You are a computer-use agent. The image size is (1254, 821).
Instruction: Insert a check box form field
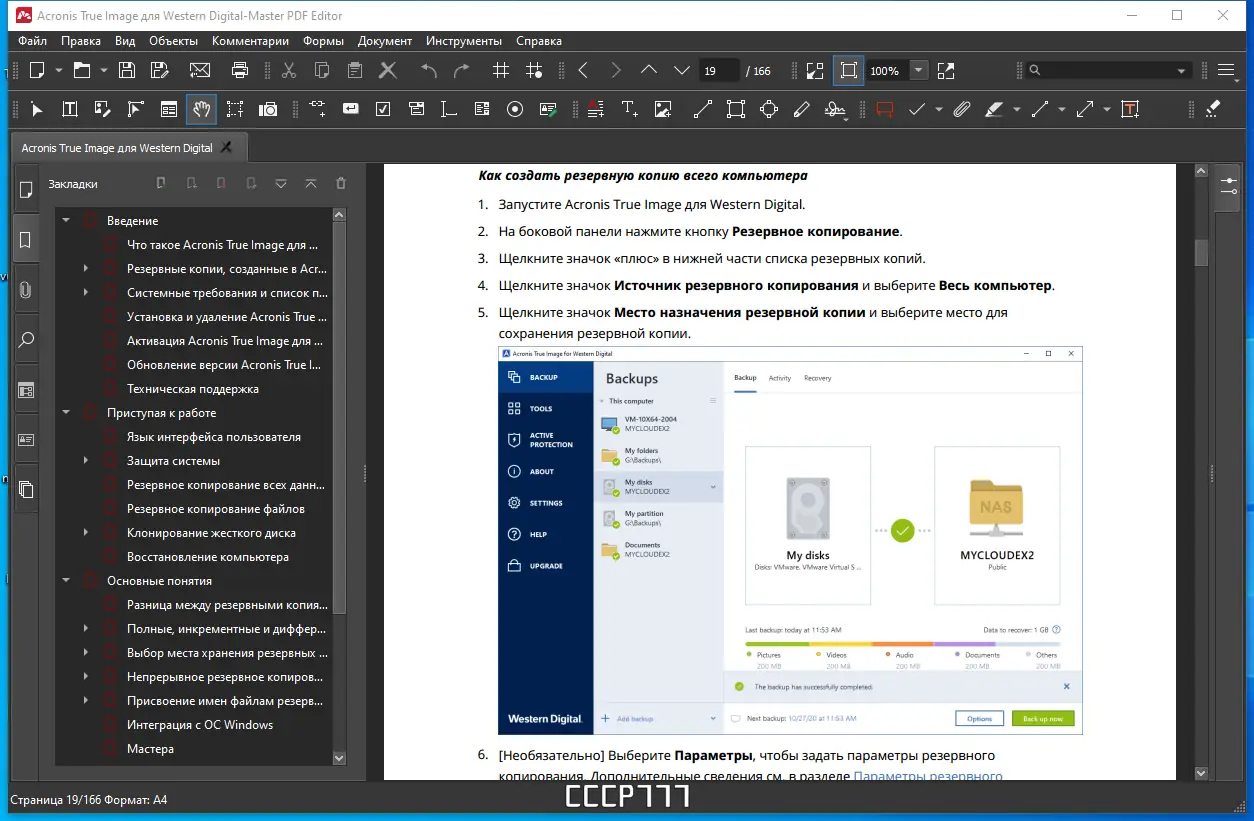click(383, 109)
